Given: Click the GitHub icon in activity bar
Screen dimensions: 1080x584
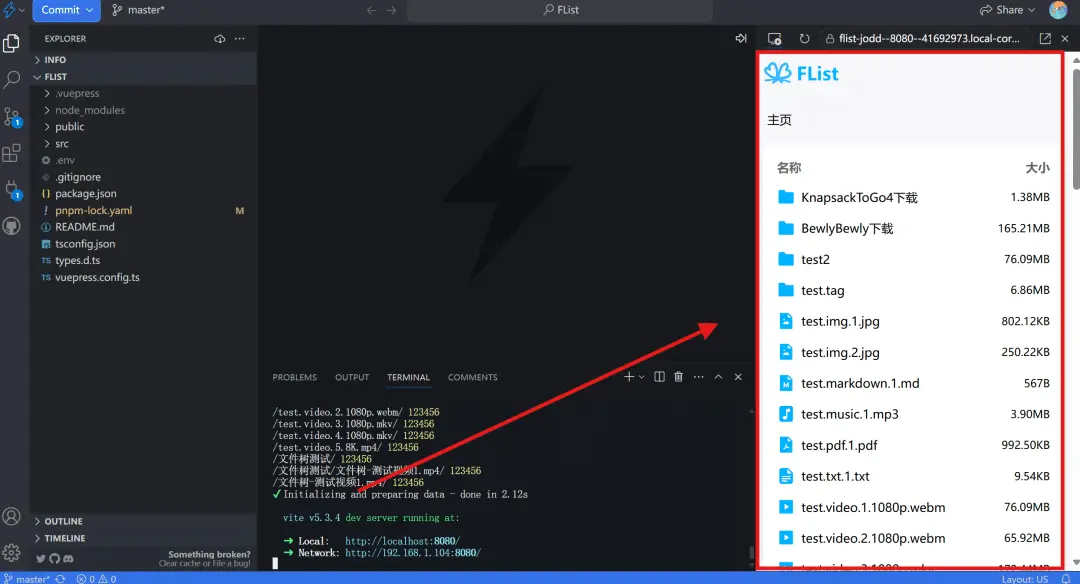Looking at the screenshot, I should [12, 226].
